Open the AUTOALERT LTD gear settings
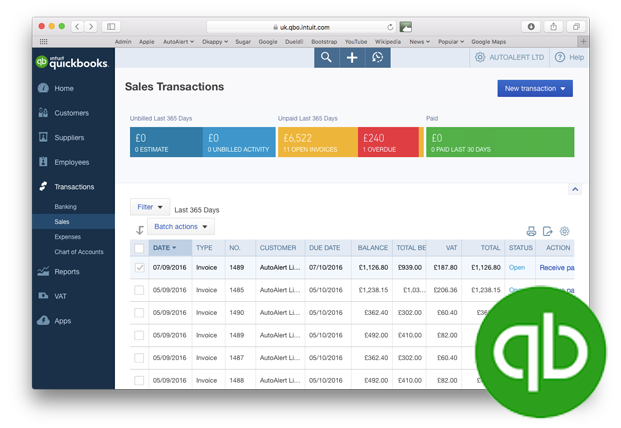Viewport: 621px width, 428px height. [x=480, y=57]
